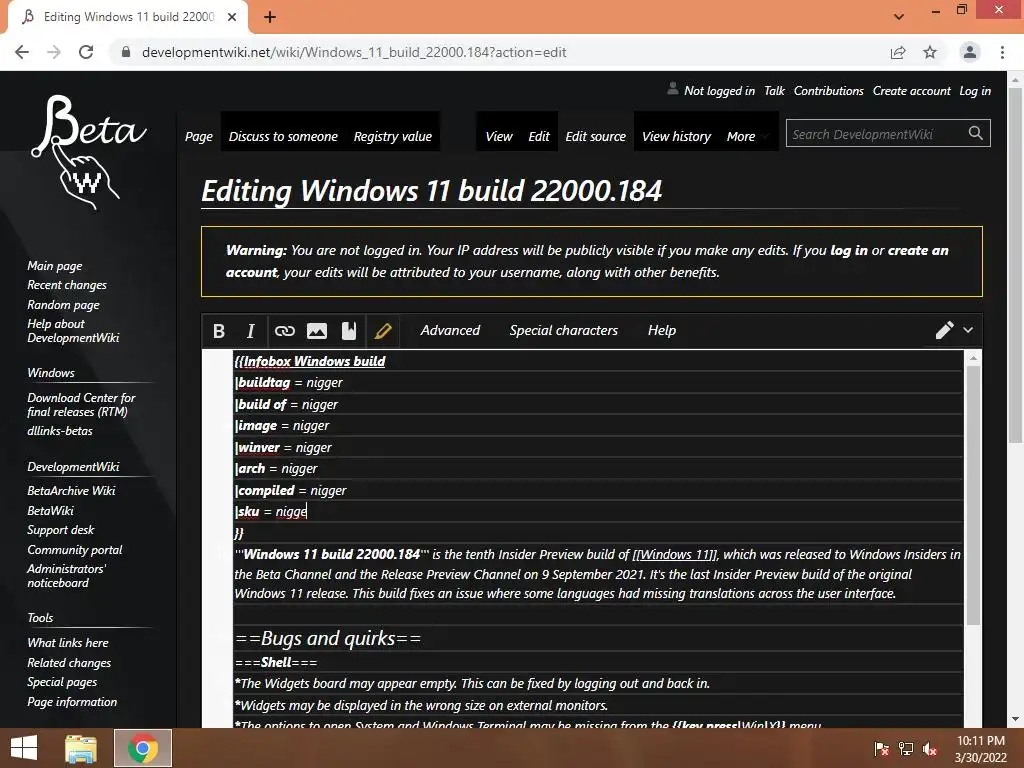Switch to the Page tab
The height and width of the screenshot is (768, 1024).
click(199, 136)
